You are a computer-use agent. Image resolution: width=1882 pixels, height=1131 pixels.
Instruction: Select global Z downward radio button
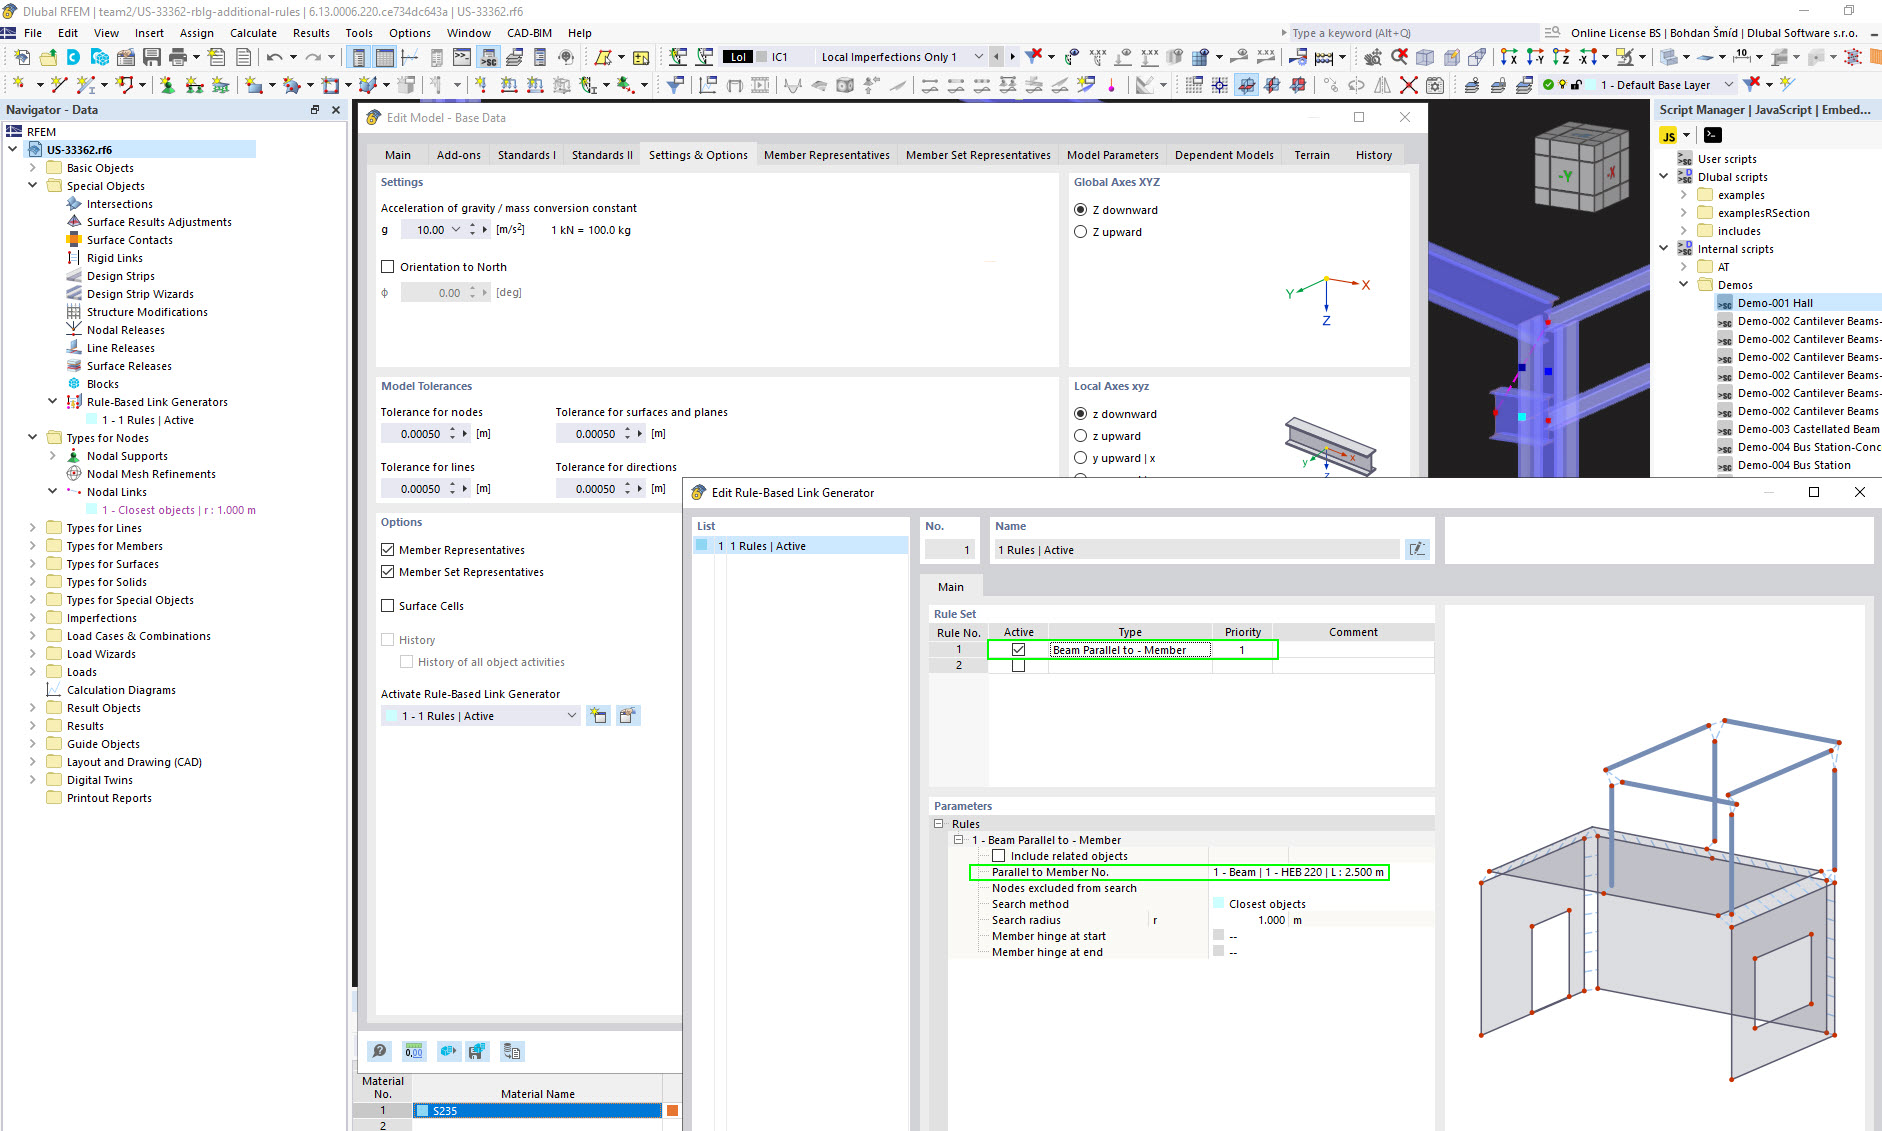1080,210
